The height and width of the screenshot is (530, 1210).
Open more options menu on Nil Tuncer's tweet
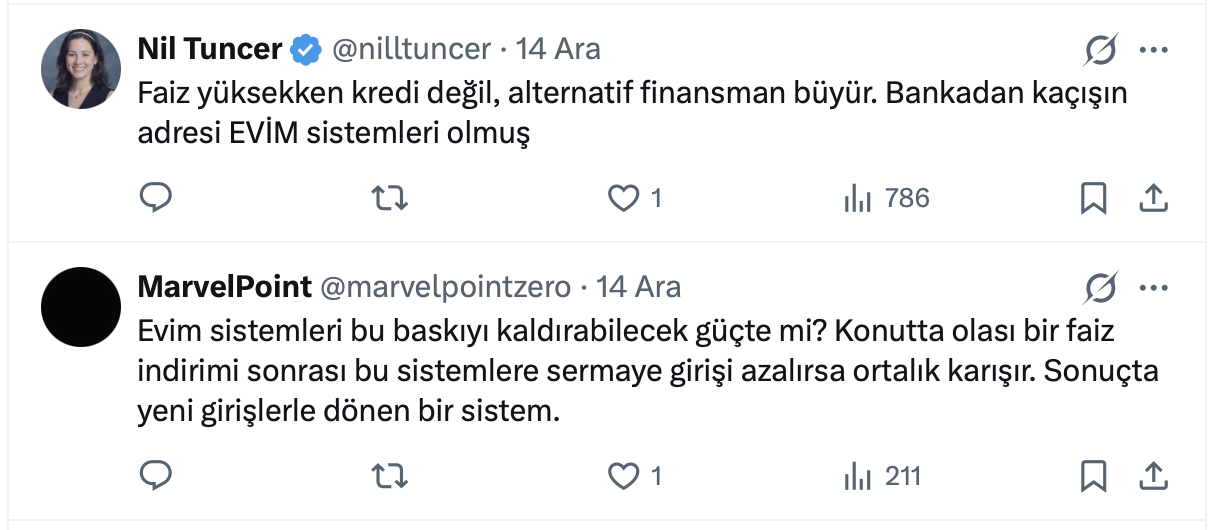(1154, 49)
